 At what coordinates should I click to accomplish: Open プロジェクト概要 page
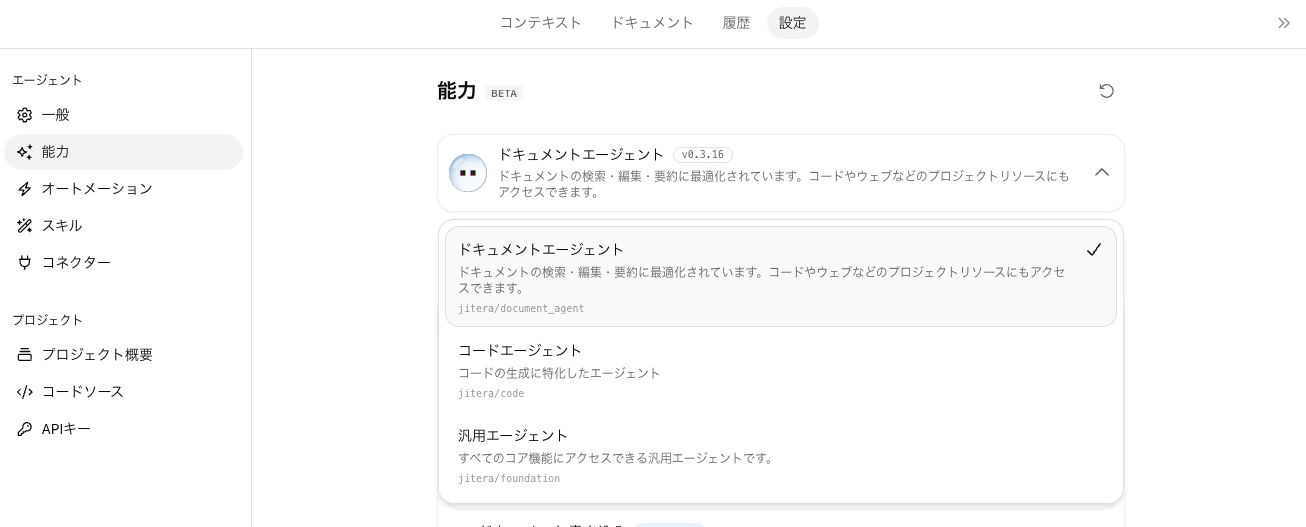click(124, 355)
